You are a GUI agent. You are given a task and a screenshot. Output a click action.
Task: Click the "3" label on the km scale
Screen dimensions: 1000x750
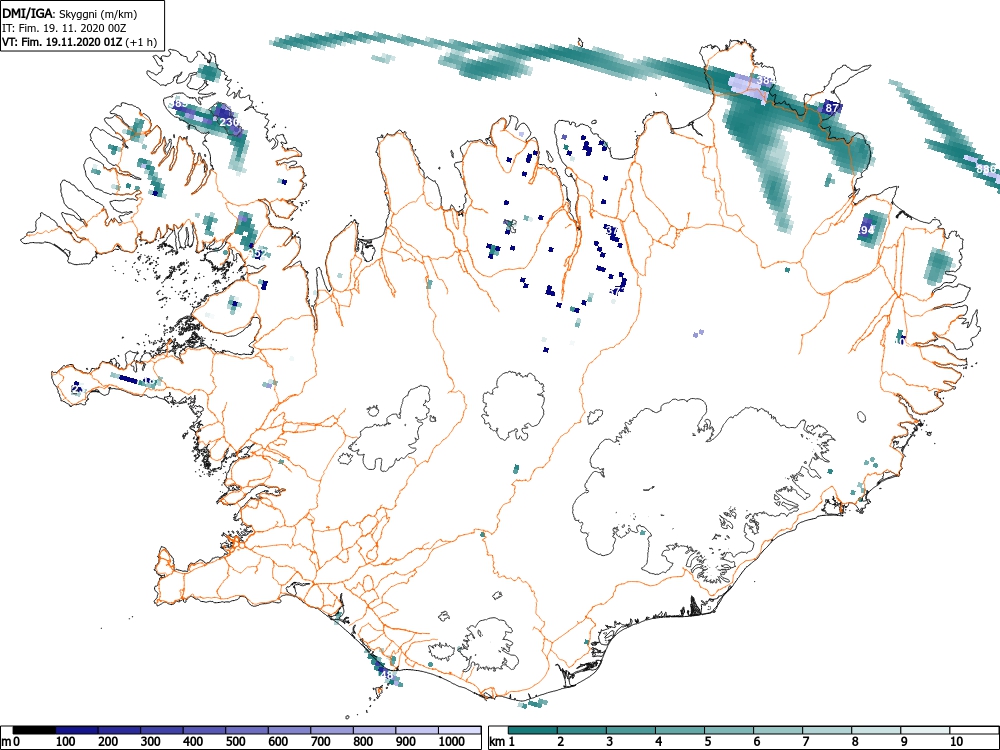coord(610,742)
